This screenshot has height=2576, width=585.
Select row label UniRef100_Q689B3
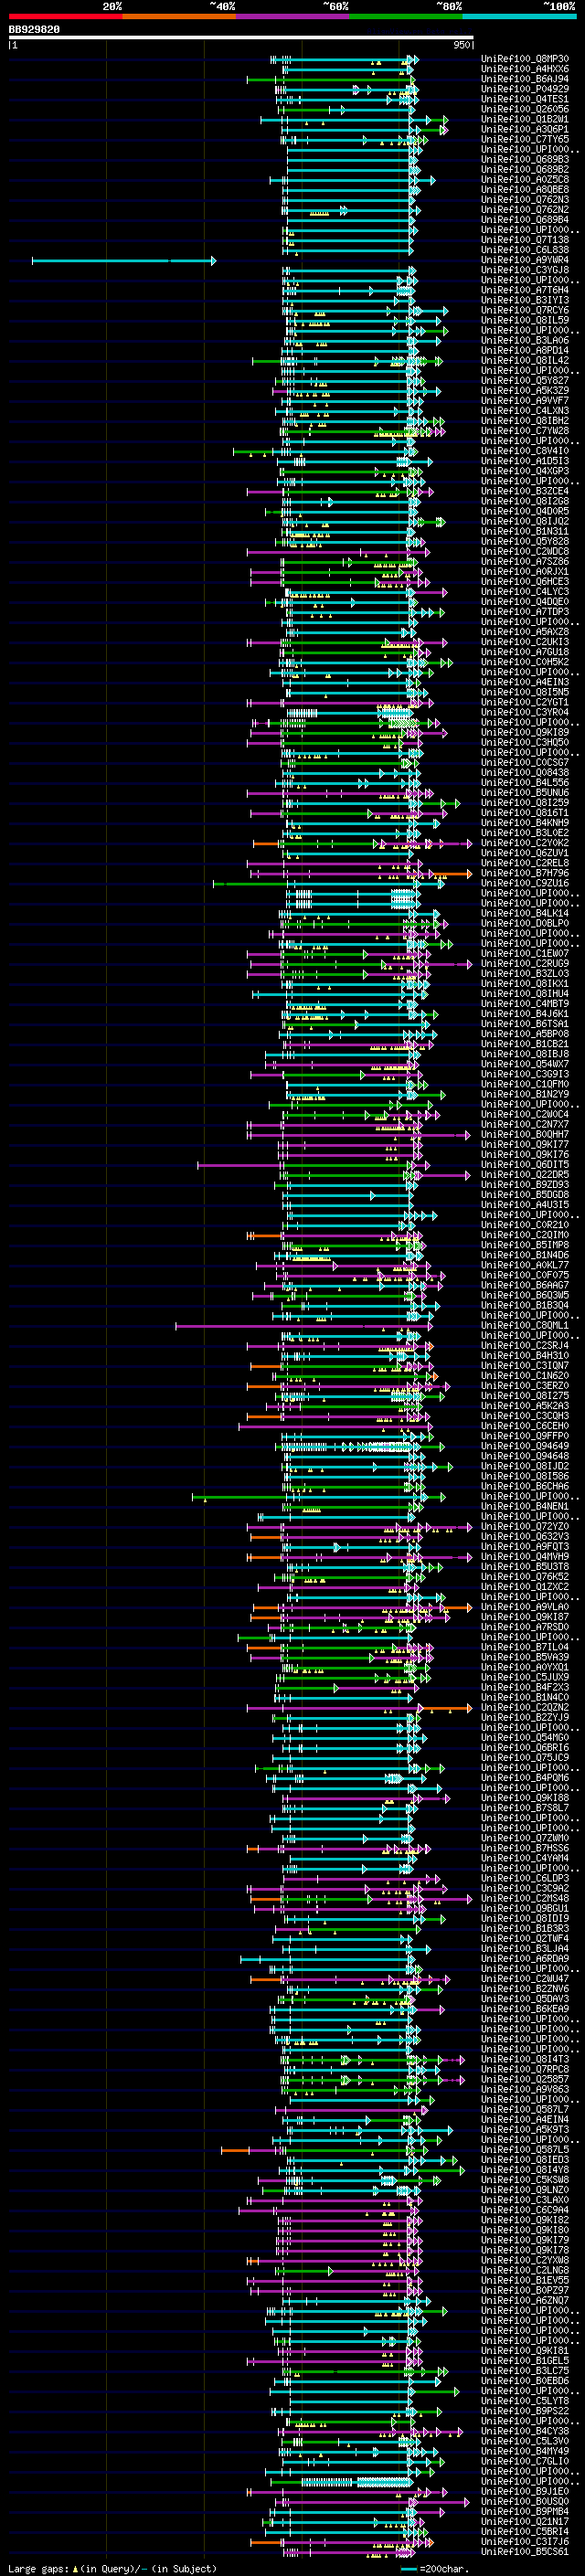point(525,159)
